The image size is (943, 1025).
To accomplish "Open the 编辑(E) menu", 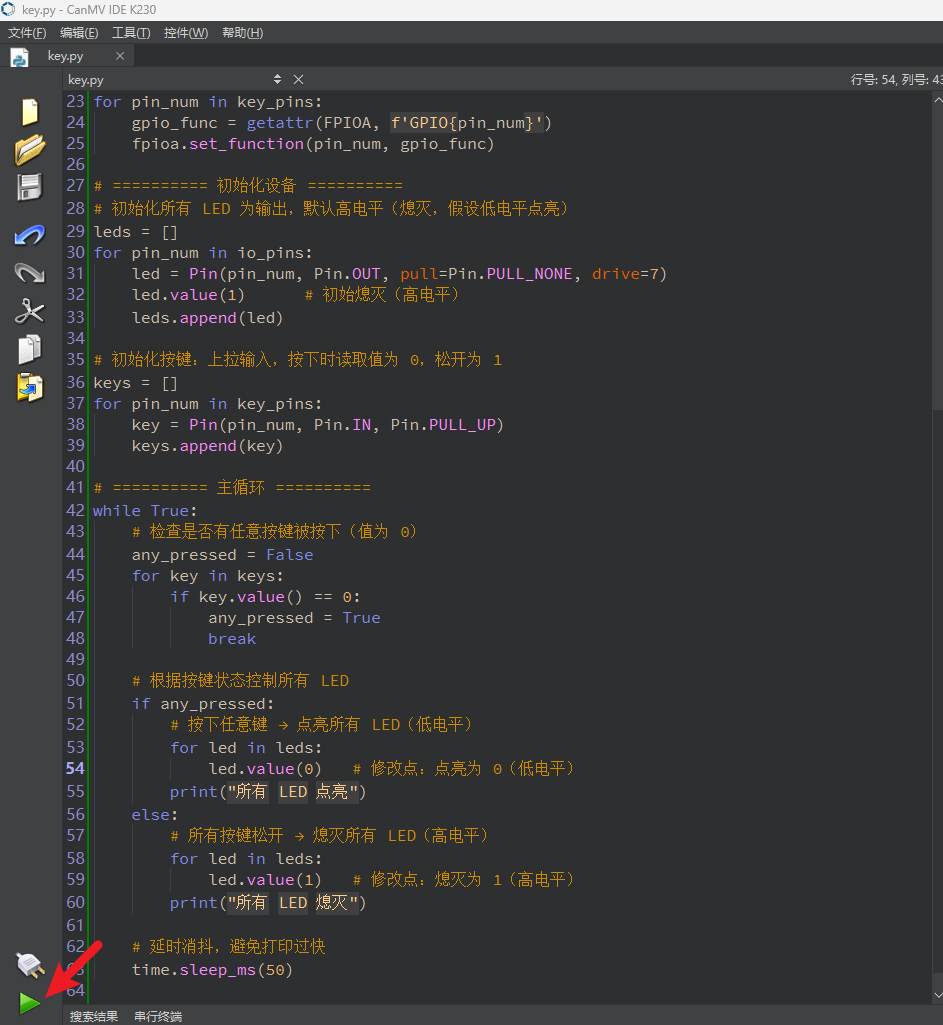I will 79,33.
